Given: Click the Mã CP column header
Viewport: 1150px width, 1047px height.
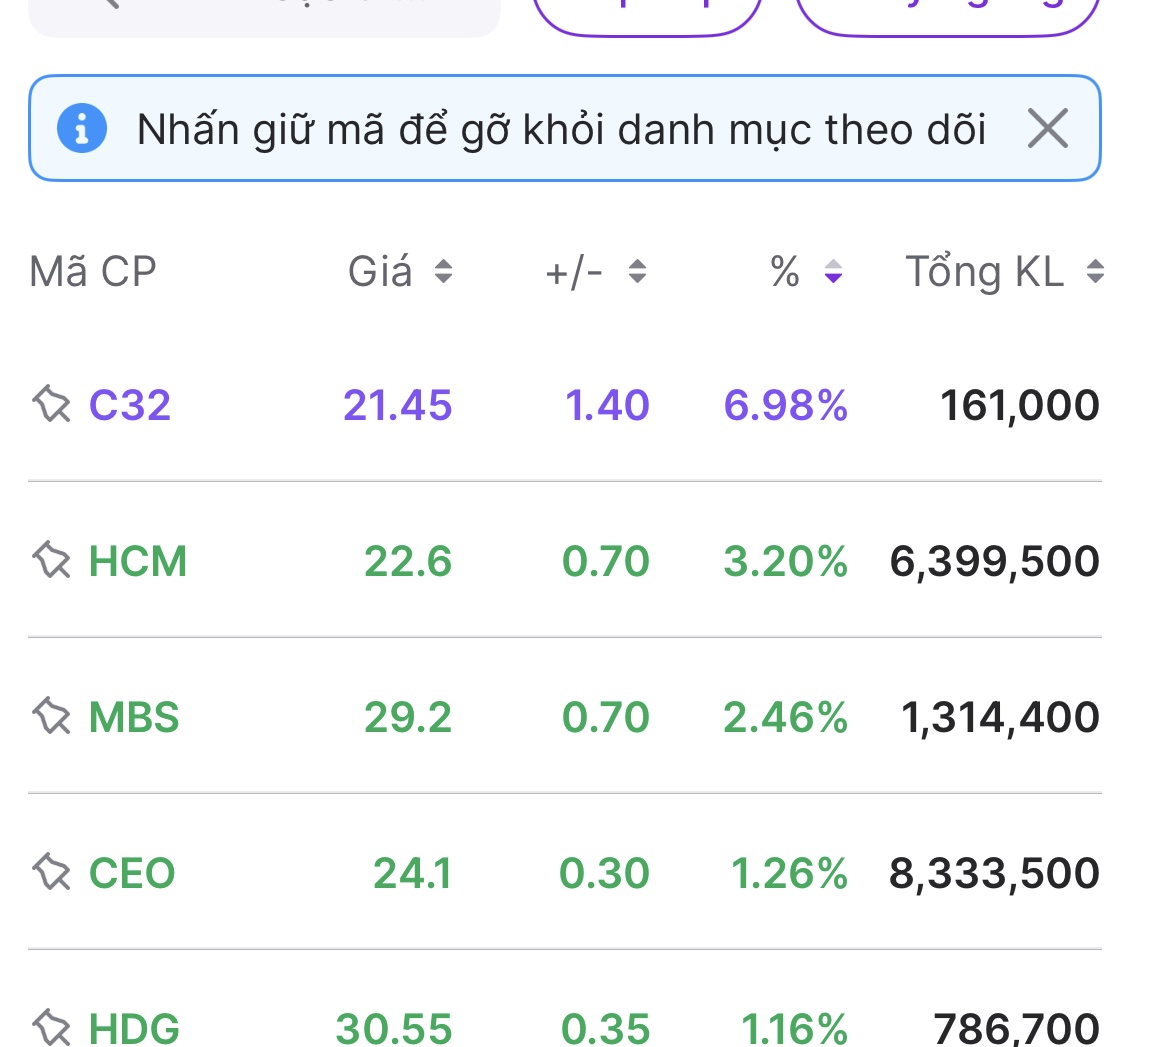Looking at the screenshot, I should 93,272.
